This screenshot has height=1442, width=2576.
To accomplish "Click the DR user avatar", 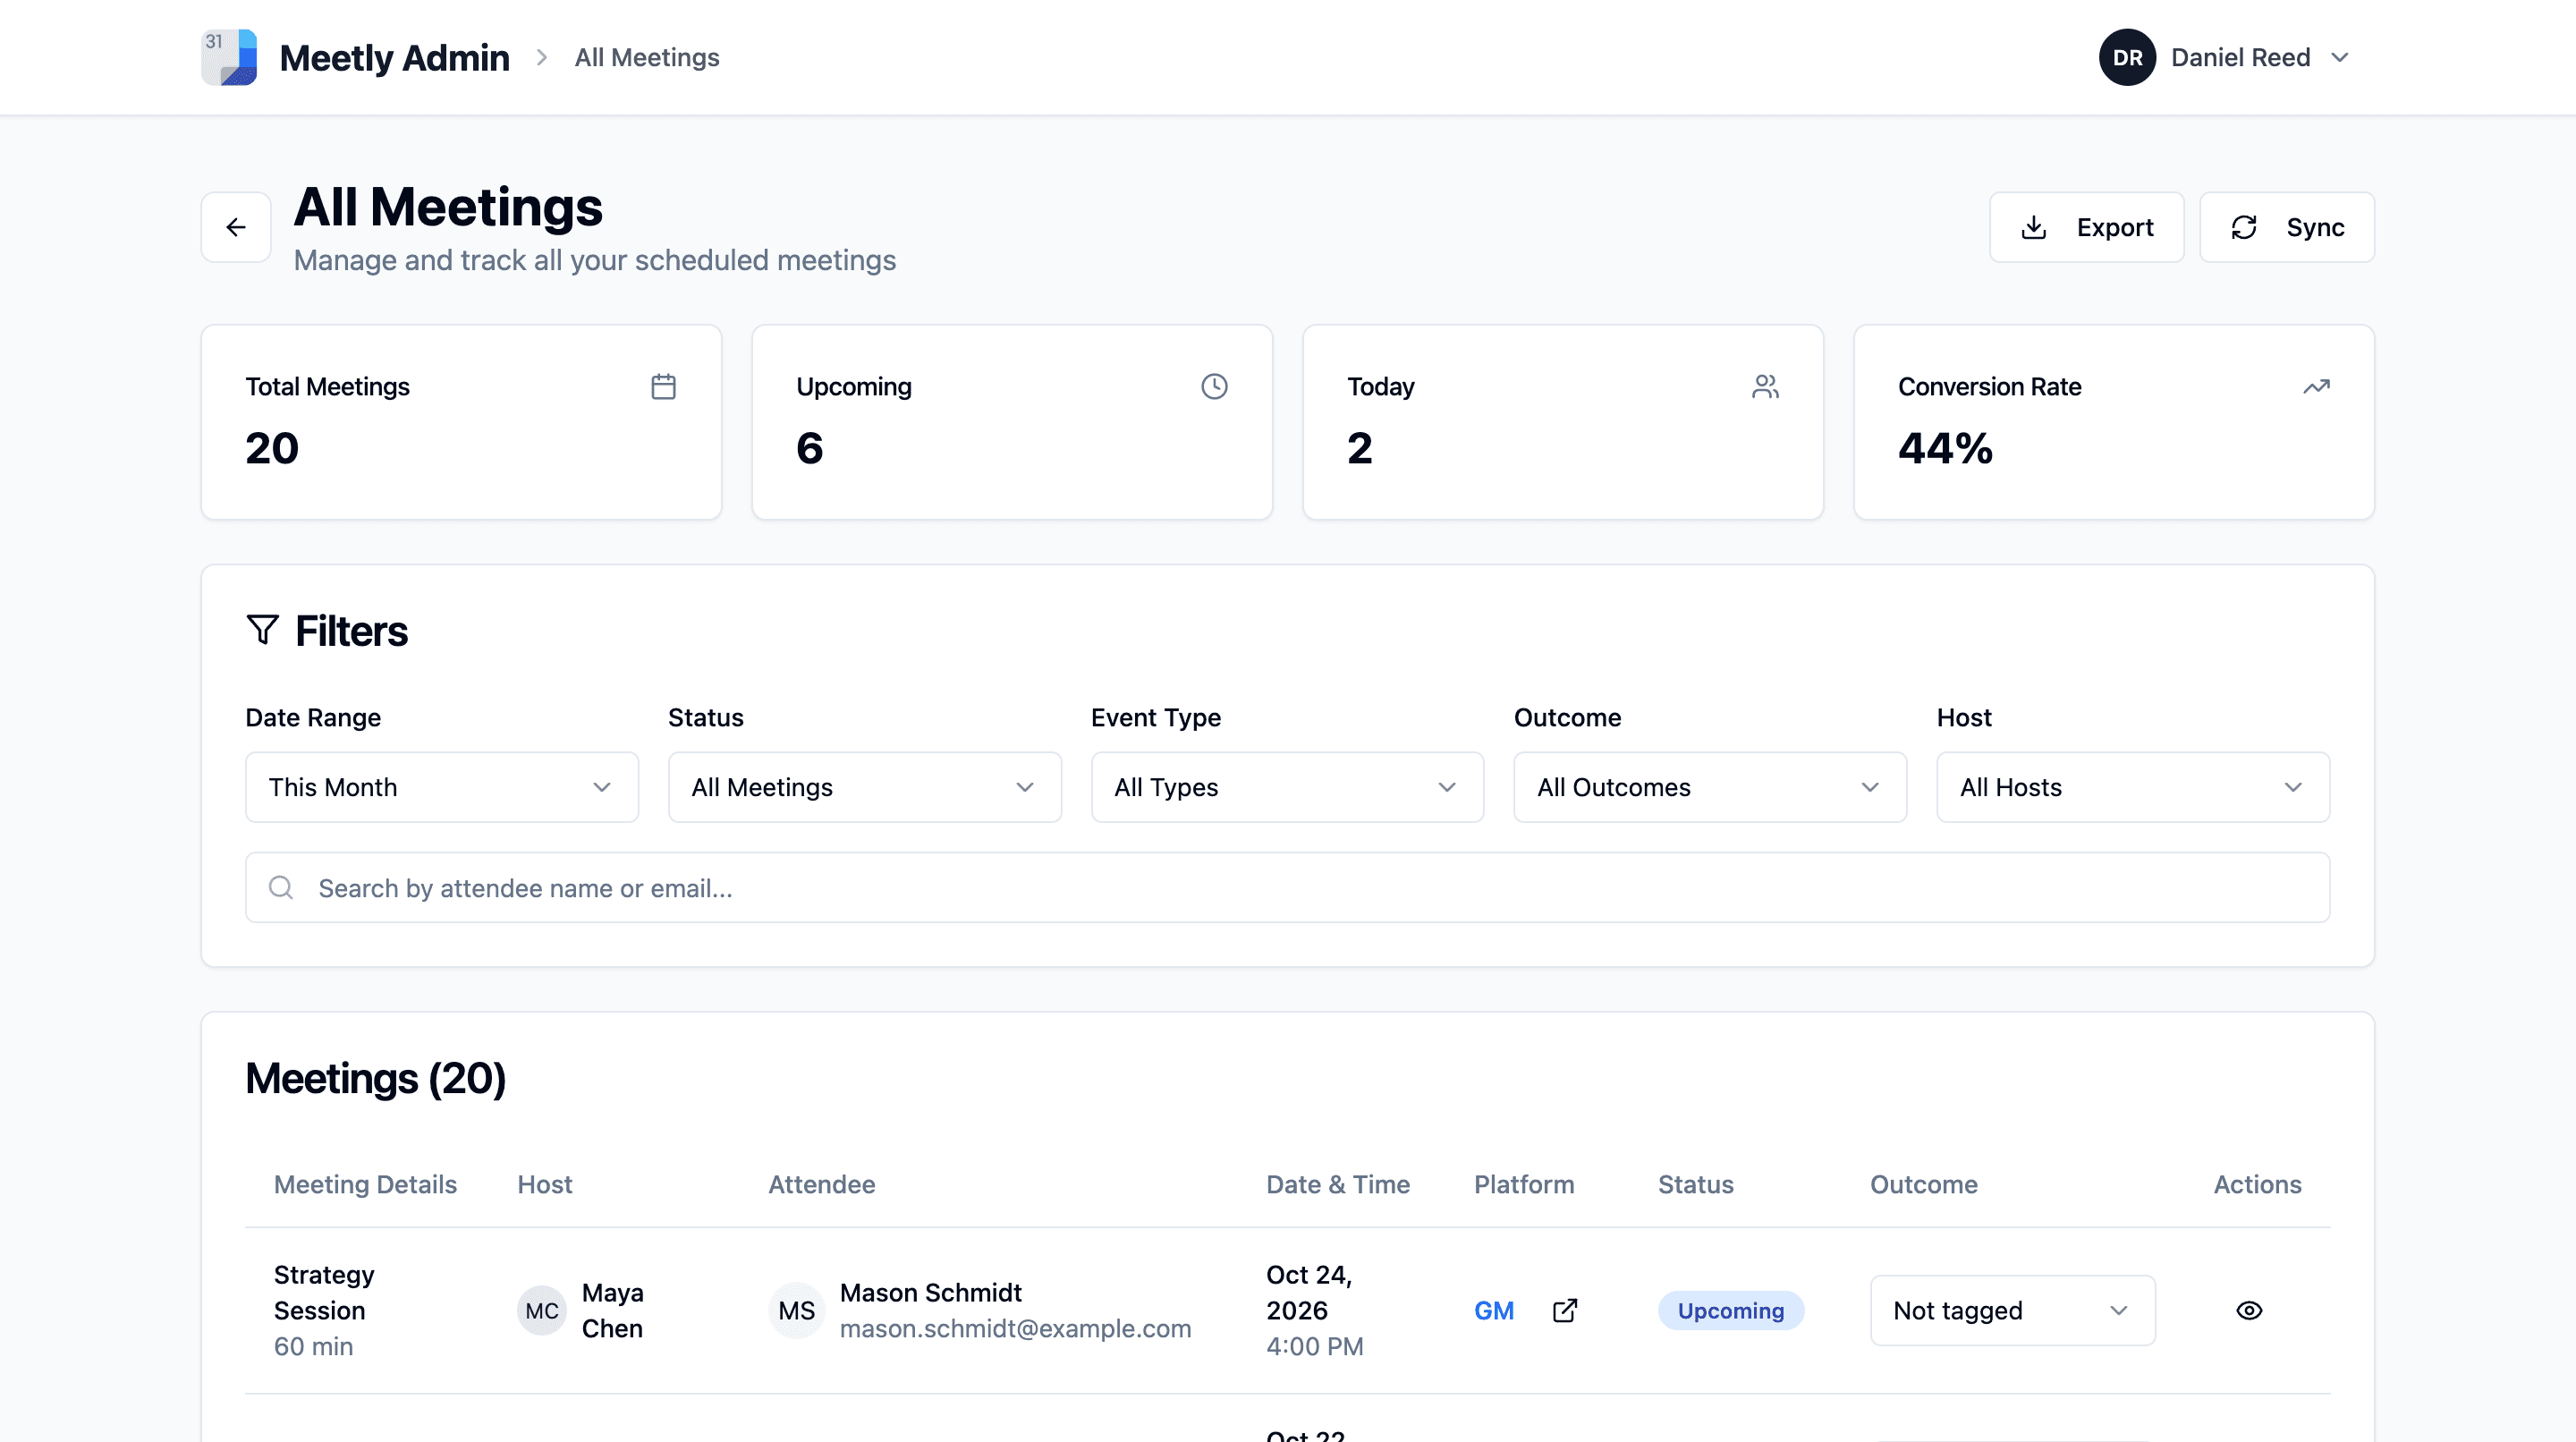I will point(2127,57).
